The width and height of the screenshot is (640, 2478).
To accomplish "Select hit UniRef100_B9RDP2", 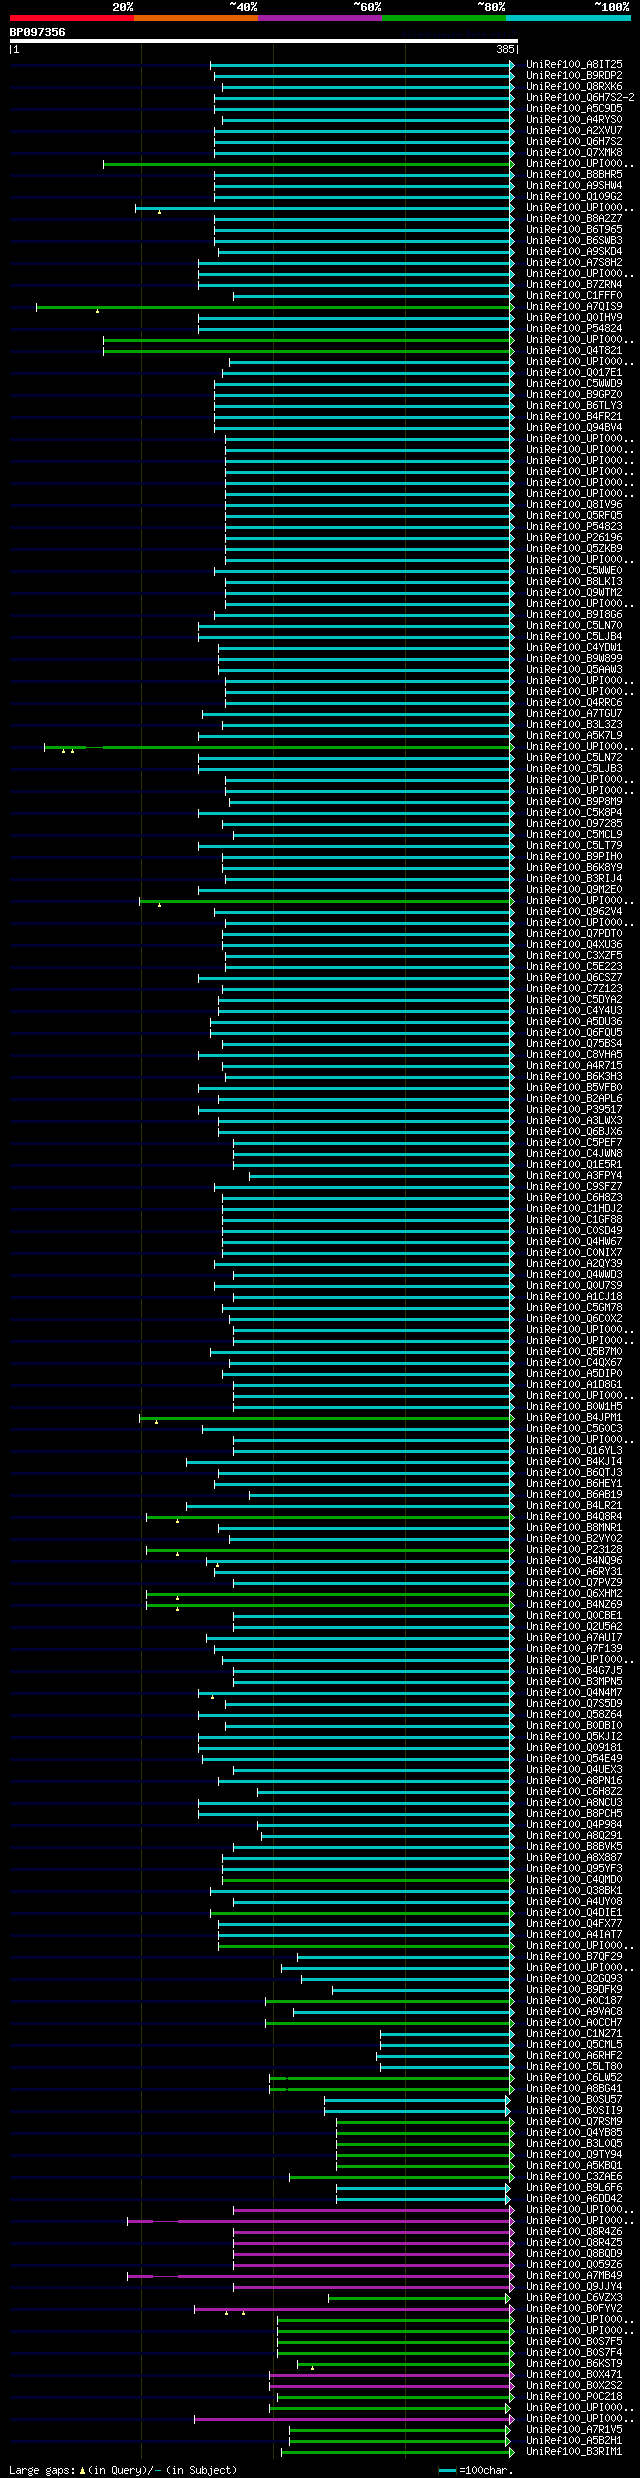I will 574,75.
